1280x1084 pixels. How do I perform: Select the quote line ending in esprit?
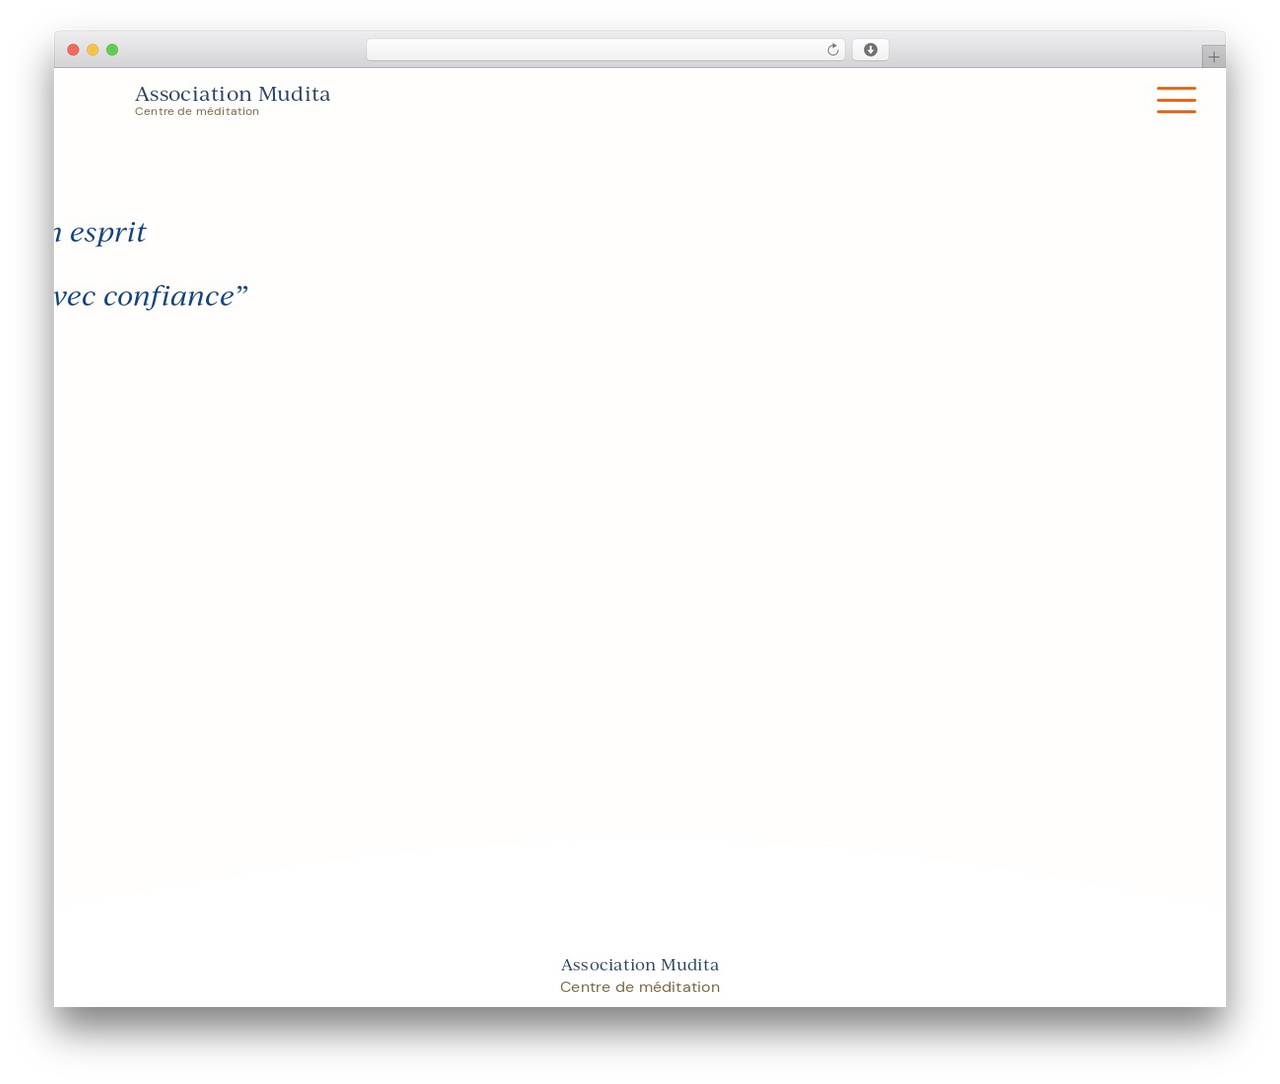100,233
